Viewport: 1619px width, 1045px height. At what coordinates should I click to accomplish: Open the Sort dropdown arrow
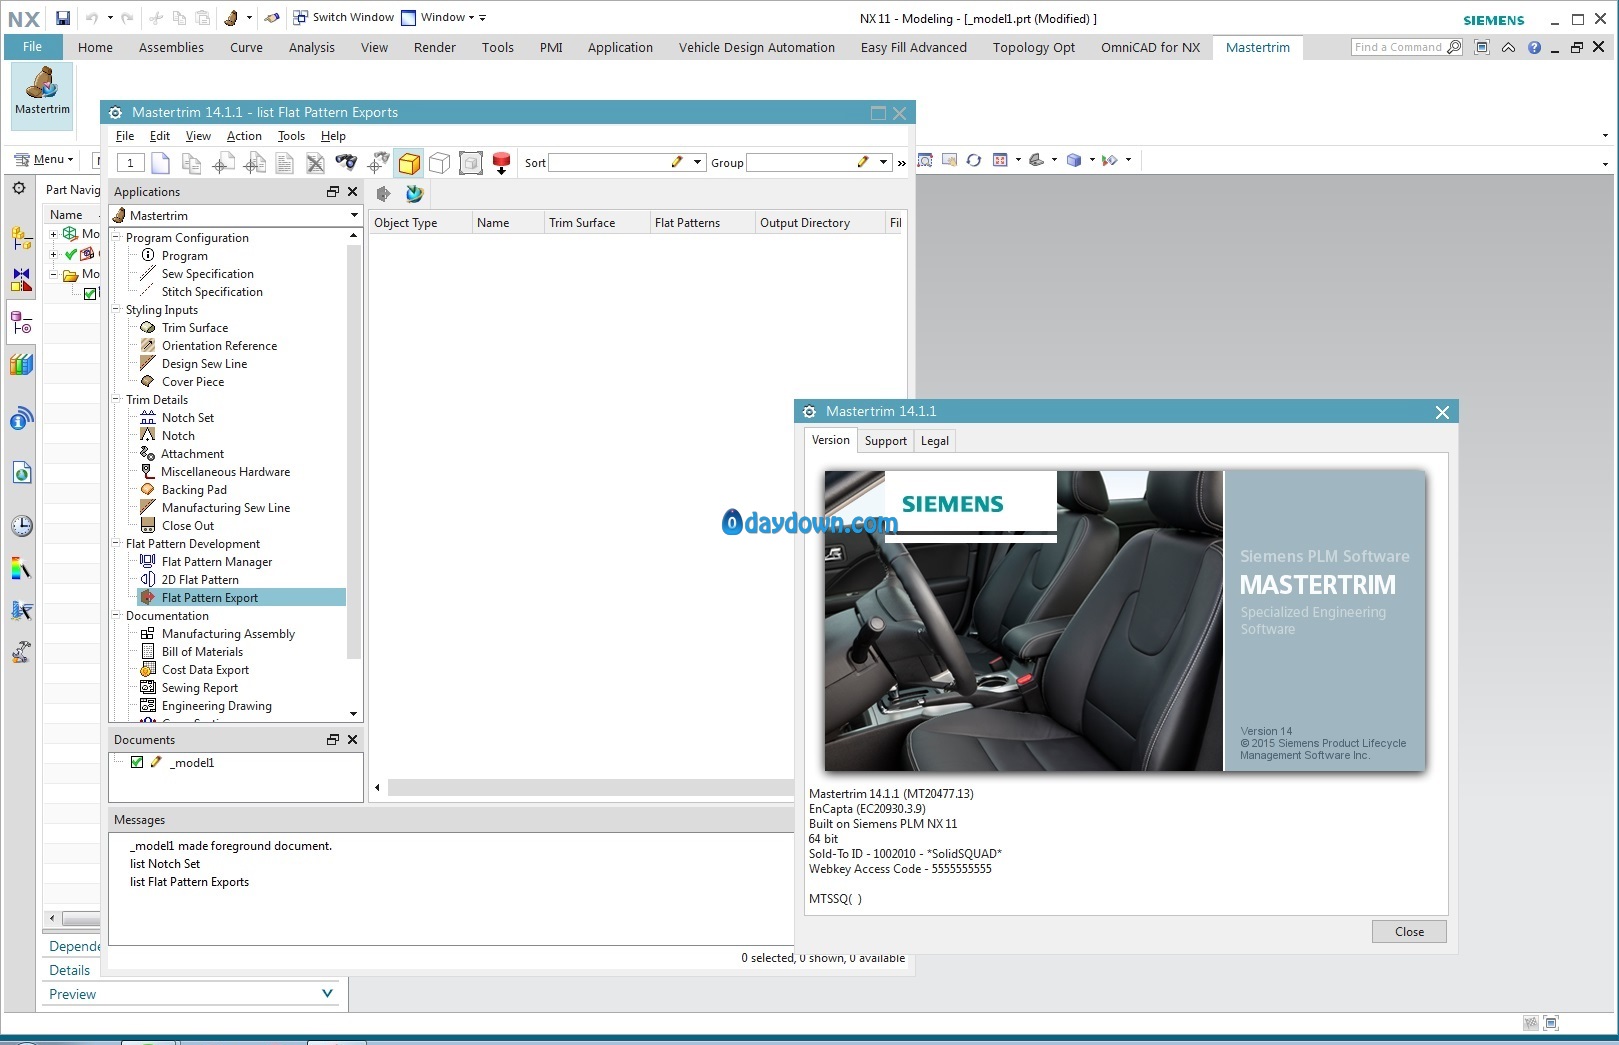pyautogui.click(x=697, y=163)
